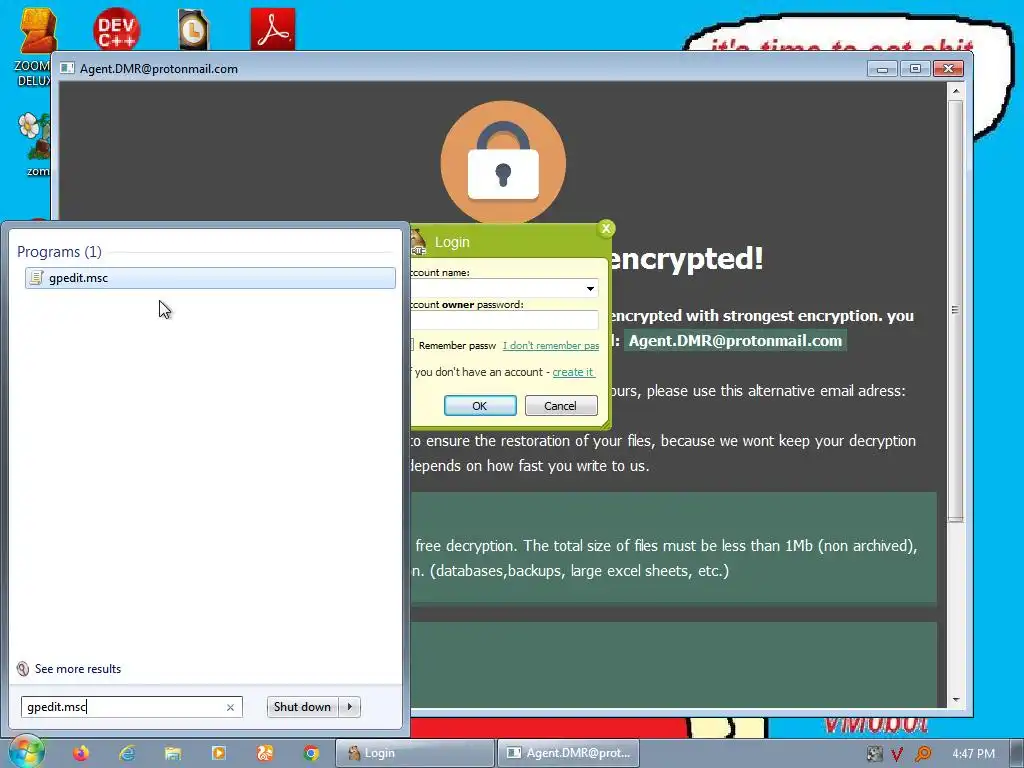The image size is (1024, 768).
Task: Launch Google Chrome from the taskbar
Action: point(312,753)
